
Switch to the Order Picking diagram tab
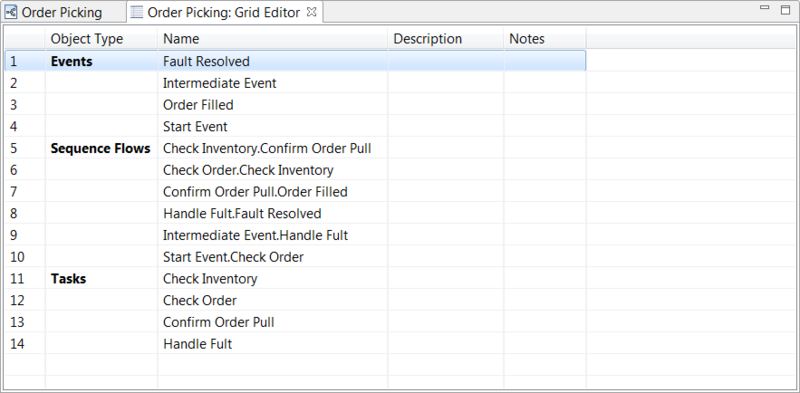(x=62, y=12)
